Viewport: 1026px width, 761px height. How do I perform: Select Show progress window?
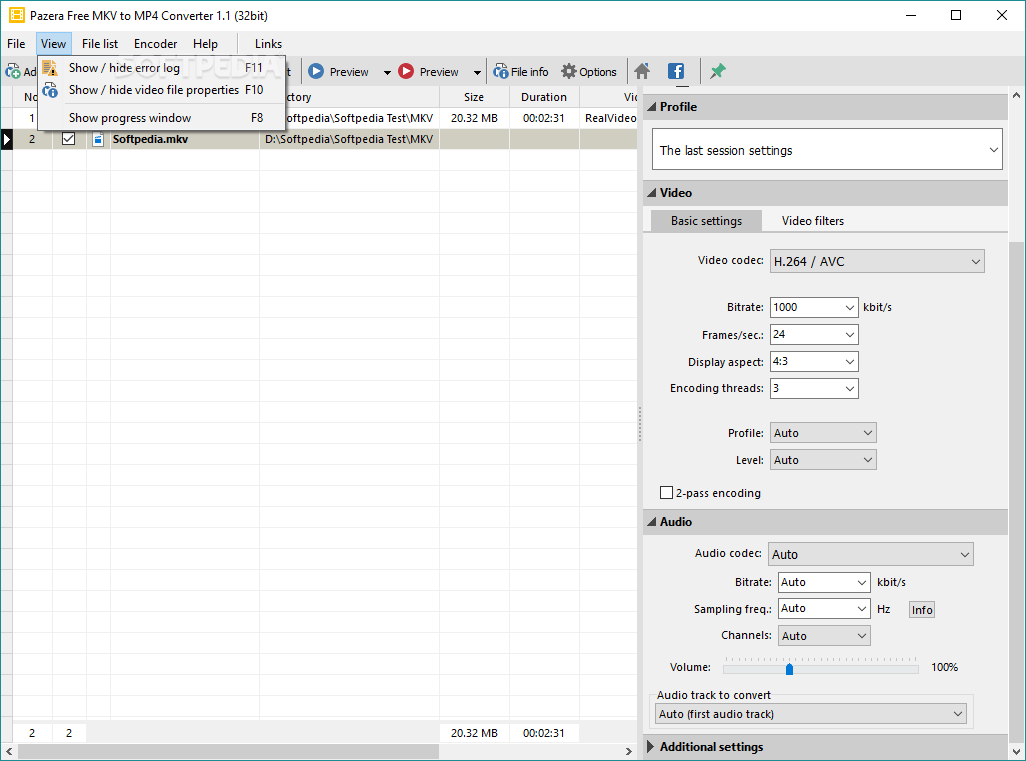pos(162,118)
